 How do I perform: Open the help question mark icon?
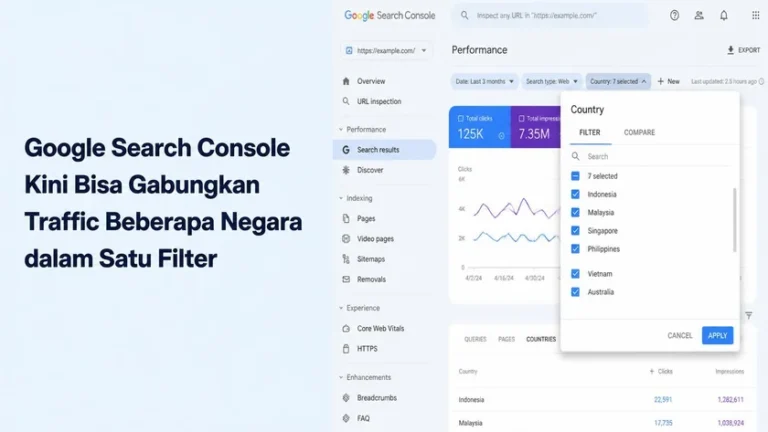(x=674, y=16)
